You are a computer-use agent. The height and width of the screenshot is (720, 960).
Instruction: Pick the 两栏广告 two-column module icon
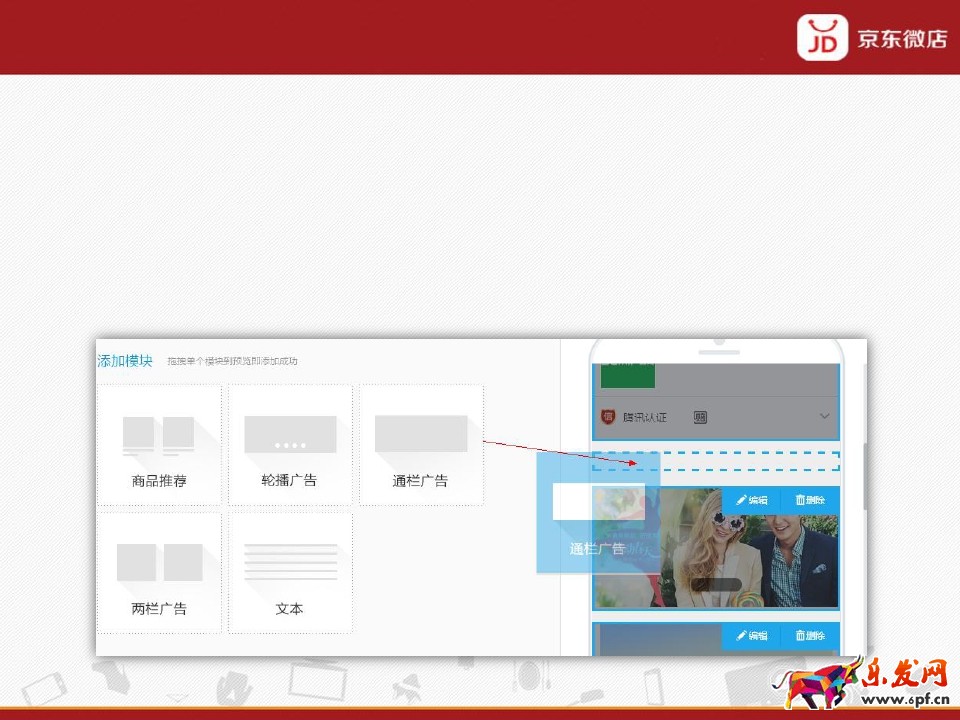point(159,563)
